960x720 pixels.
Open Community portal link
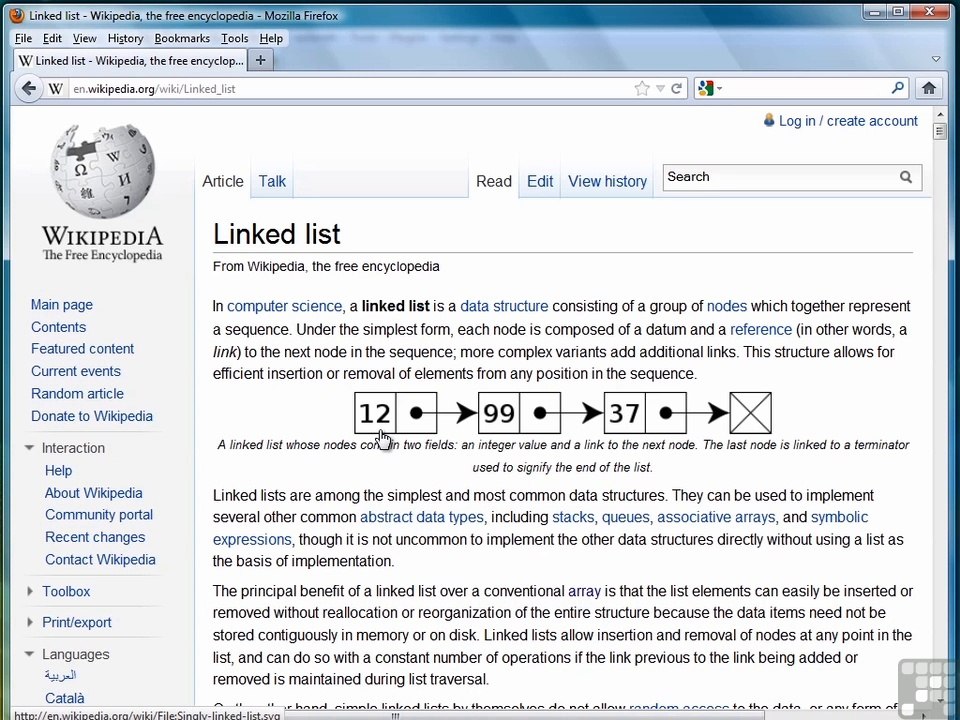(99, 514)
